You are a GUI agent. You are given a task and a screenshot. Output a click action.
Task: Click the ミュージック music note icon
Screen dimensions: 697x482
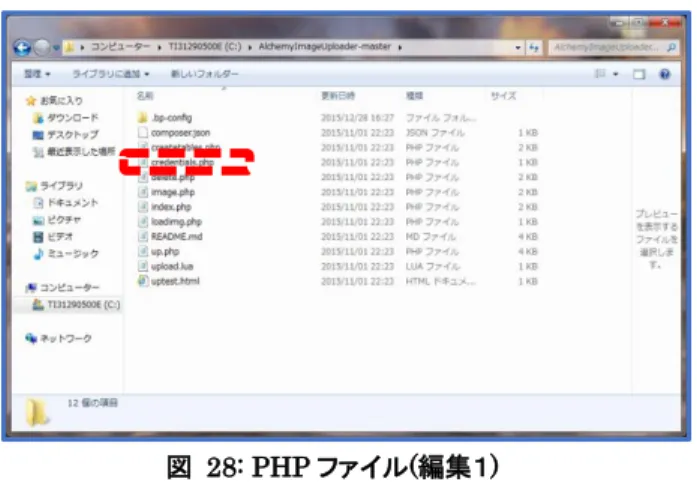(x=38, y=254)
